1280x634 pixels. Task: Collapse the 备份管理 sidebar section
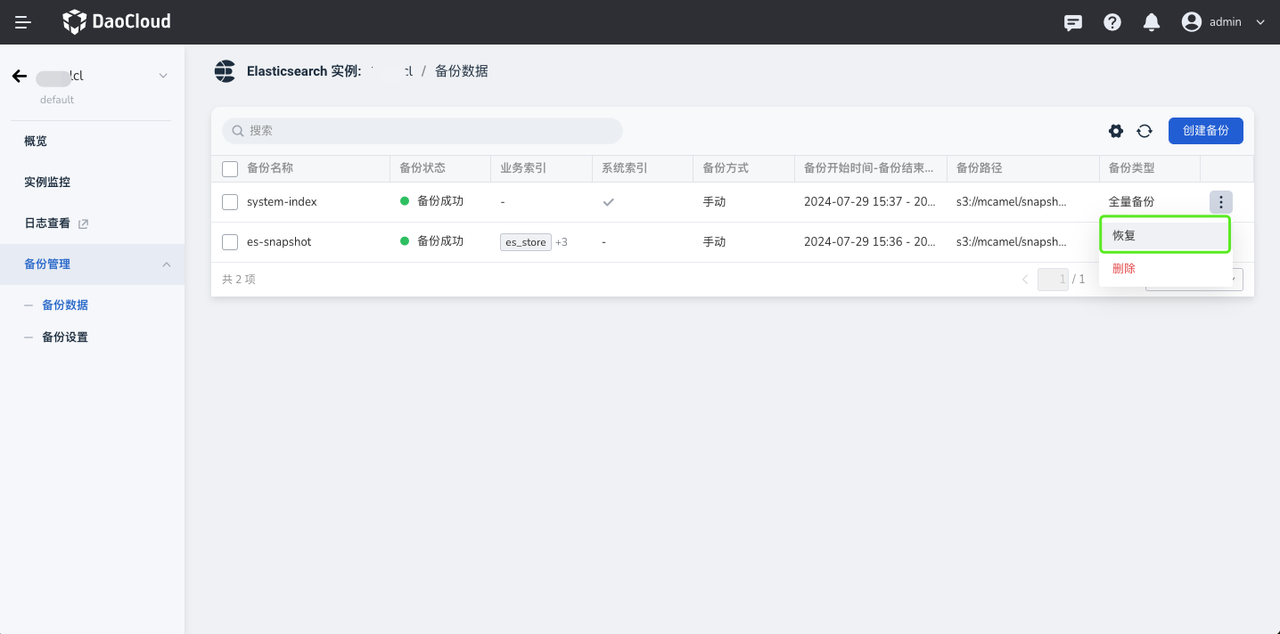coord(166,264)
